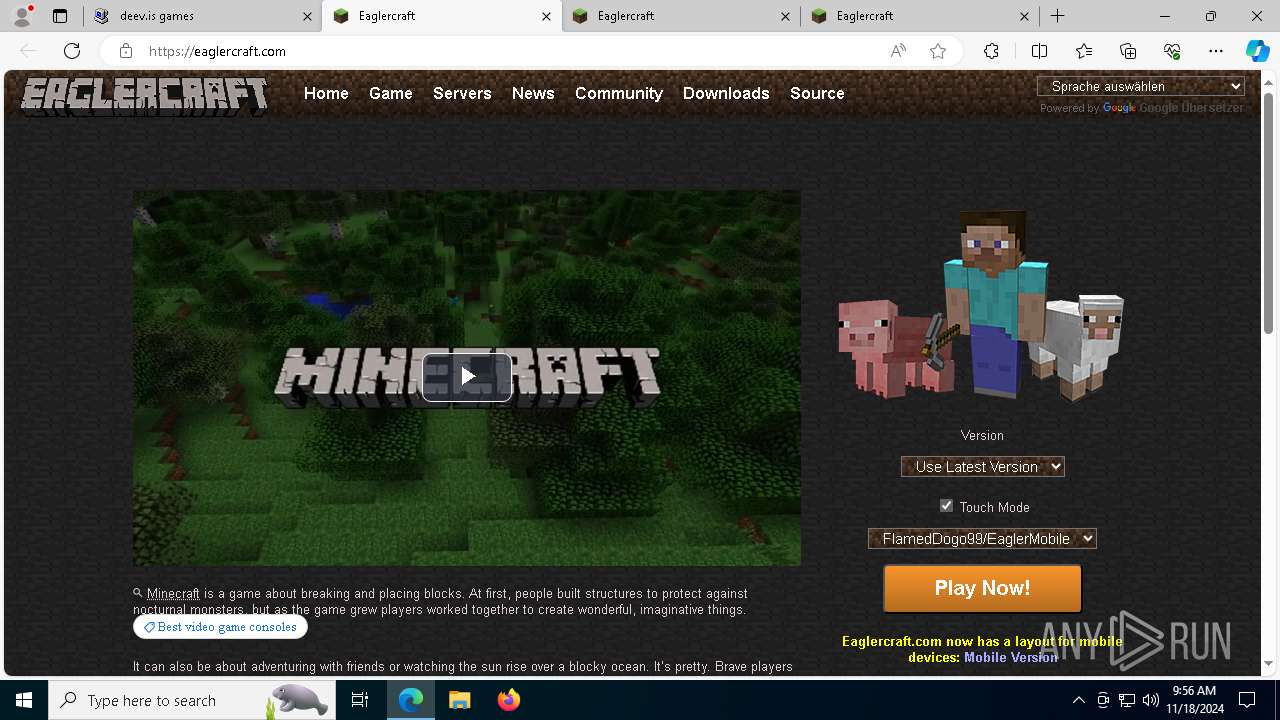The image size is (1280, 720).
Task: Click the Type here to search box
Action: 192,700
